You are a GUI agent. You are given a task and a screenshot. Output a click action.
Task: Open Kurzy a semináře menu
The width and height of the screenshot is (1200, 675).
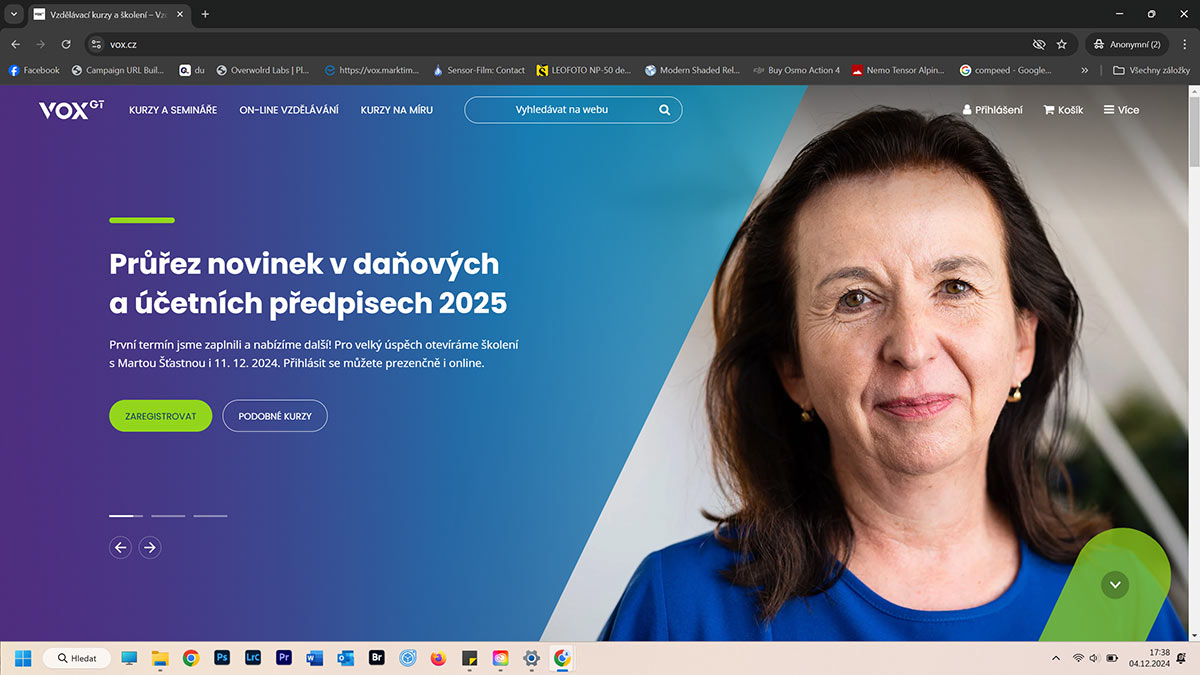(173, 110)
